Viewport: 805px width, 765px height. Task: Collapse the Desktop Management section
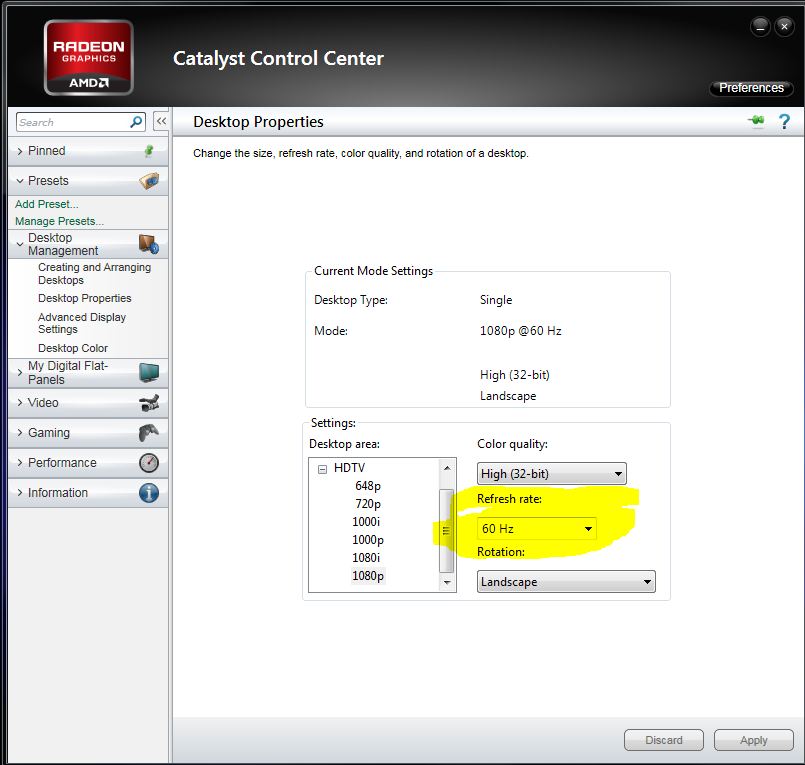[20, 244]
